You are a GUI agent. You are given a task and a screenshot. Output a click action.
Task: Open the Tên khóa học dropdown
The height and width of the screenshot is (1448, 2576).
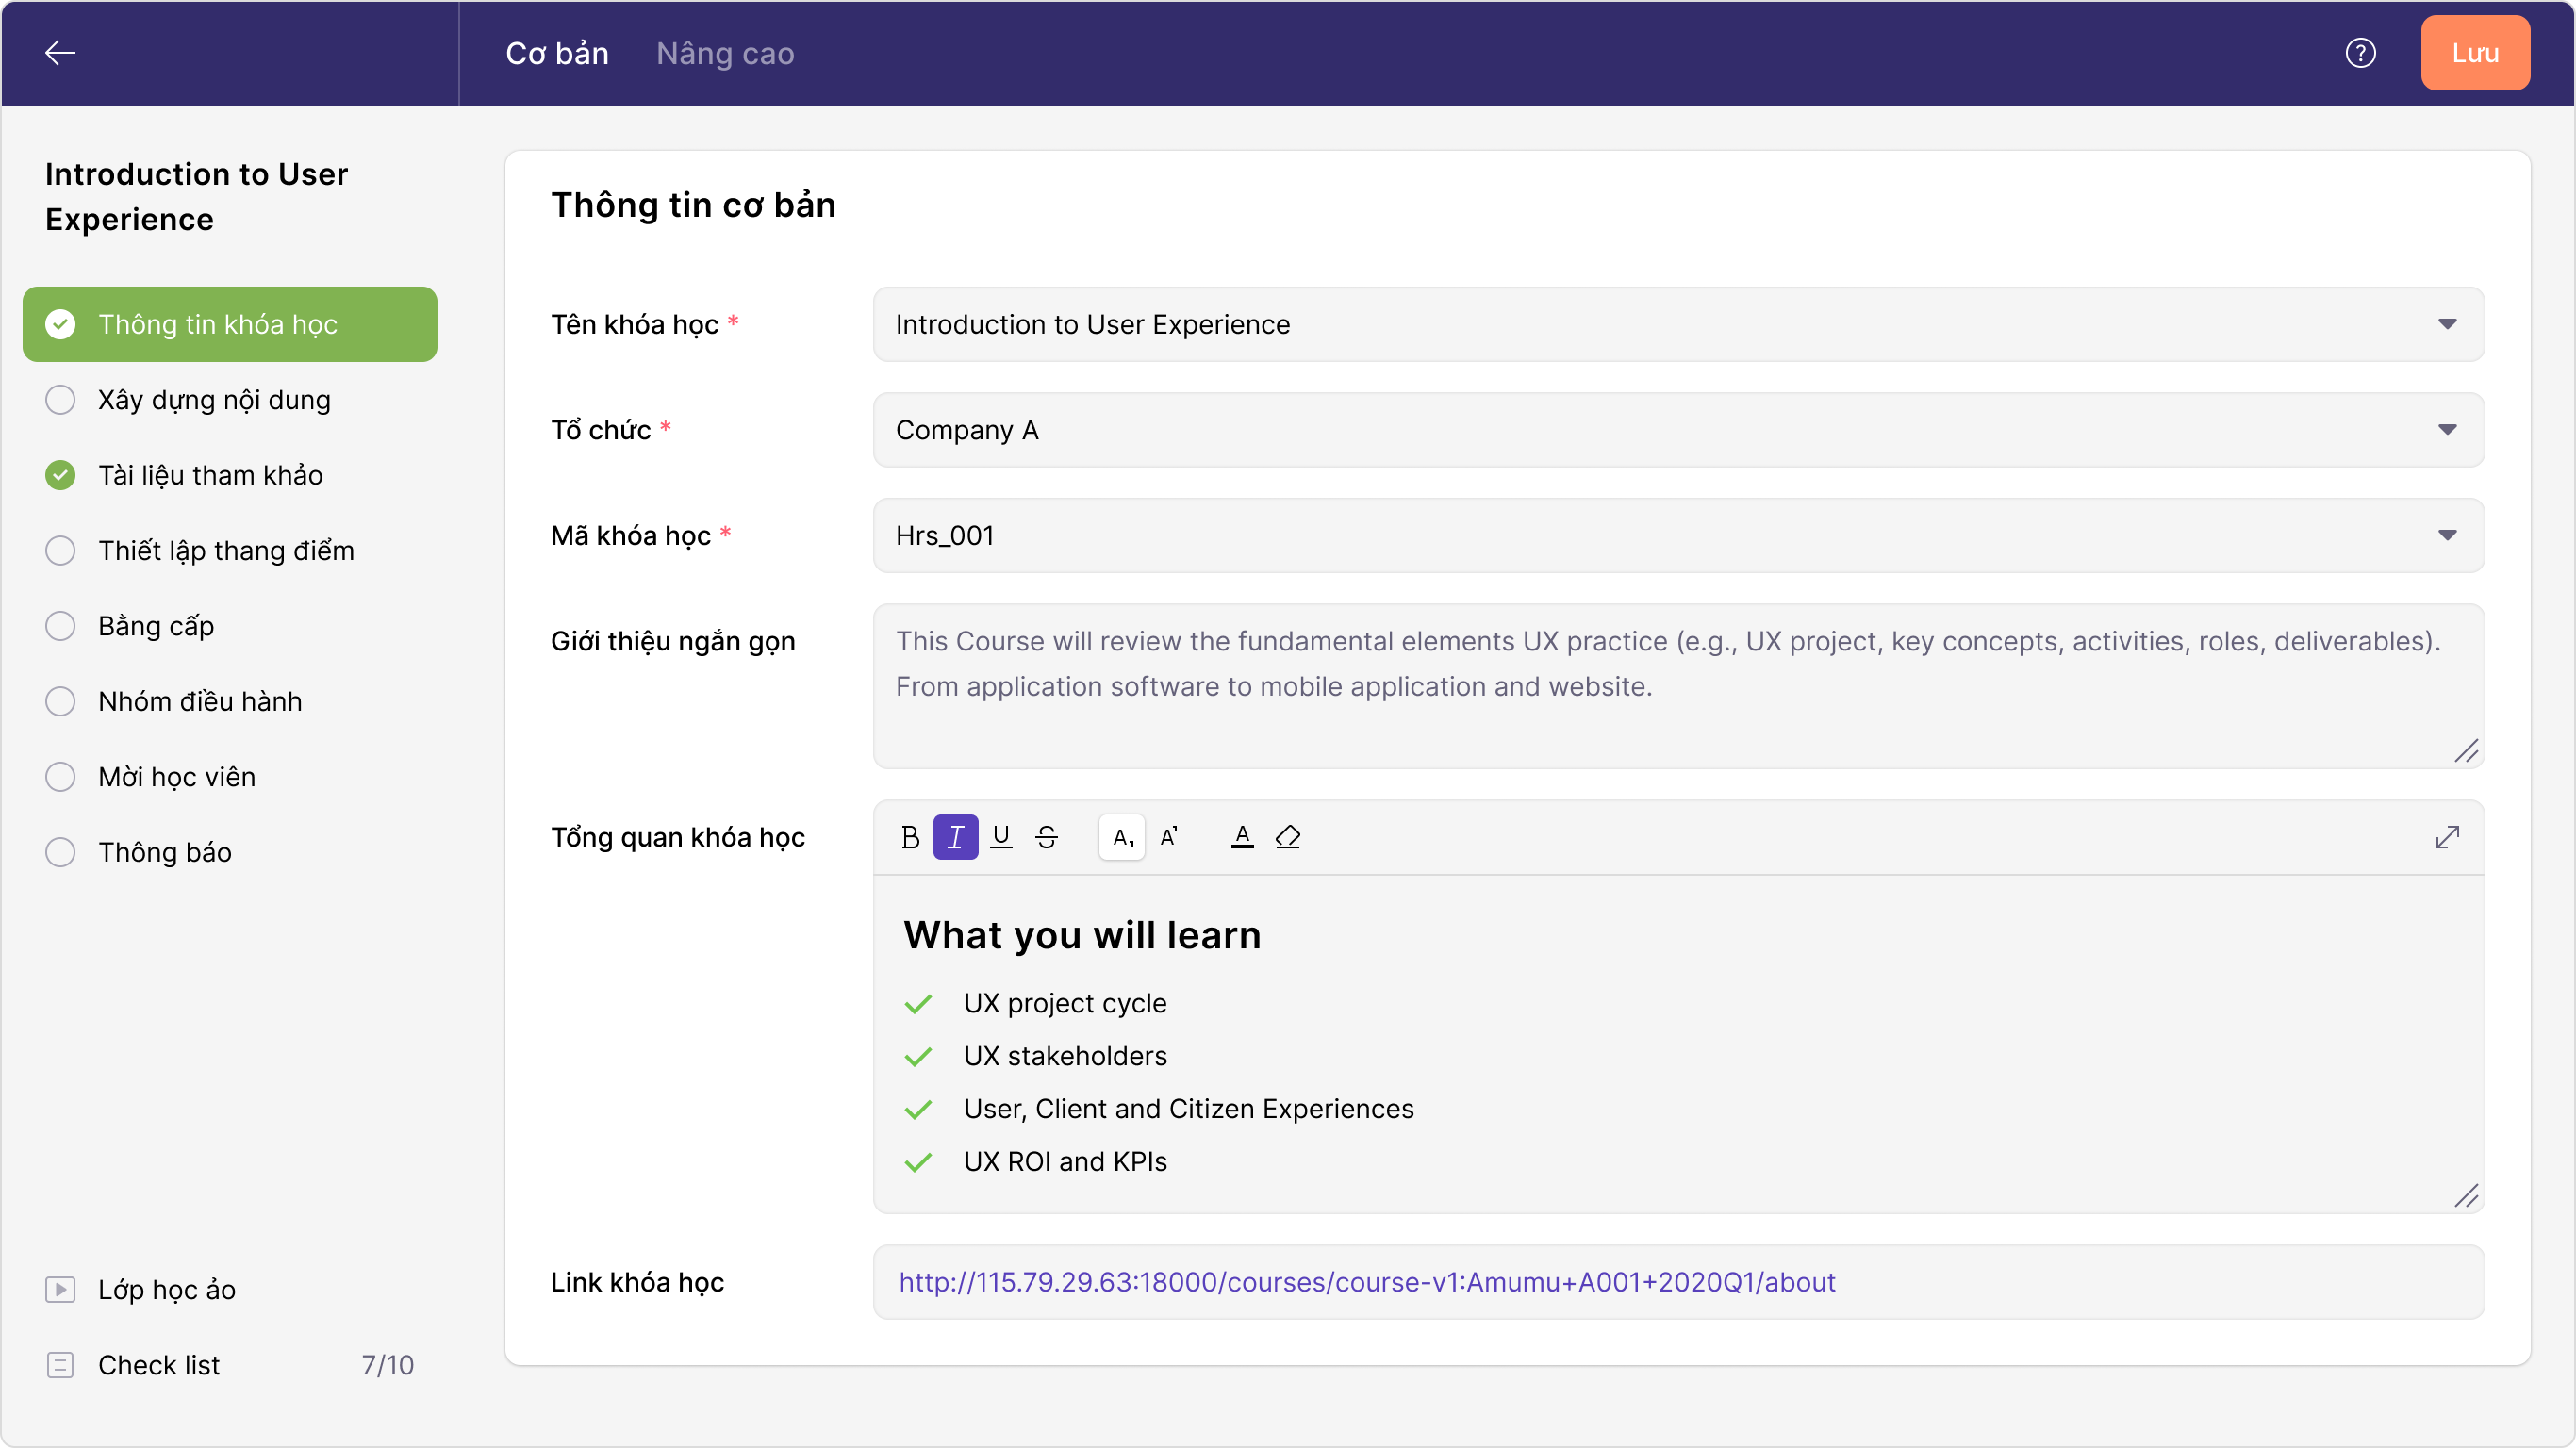[2447, 324]
